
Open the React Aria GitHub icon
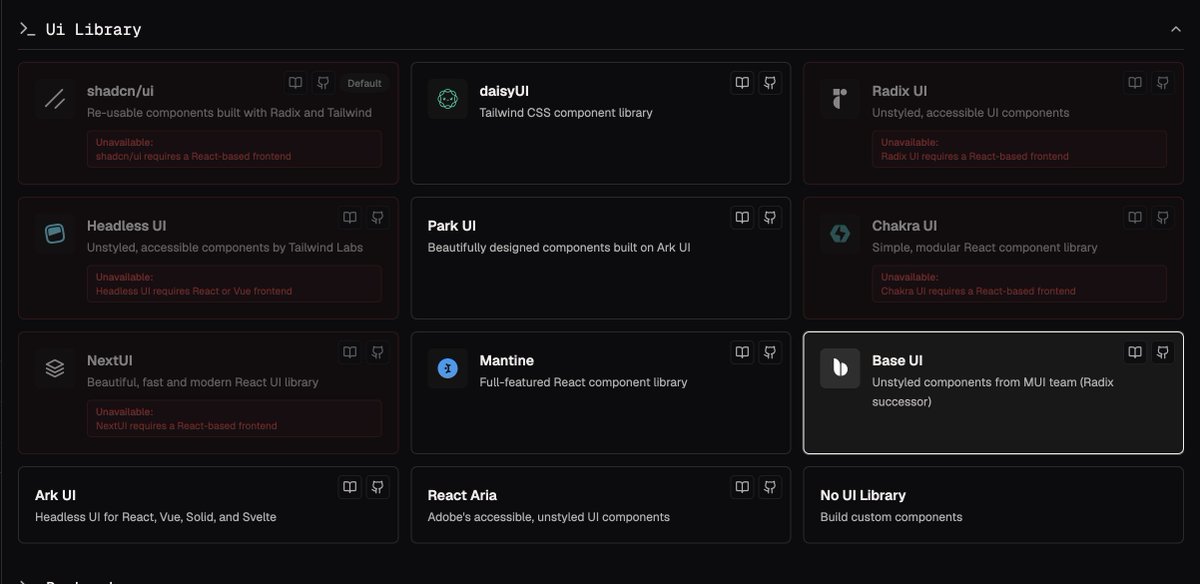[x=770, y=487]
